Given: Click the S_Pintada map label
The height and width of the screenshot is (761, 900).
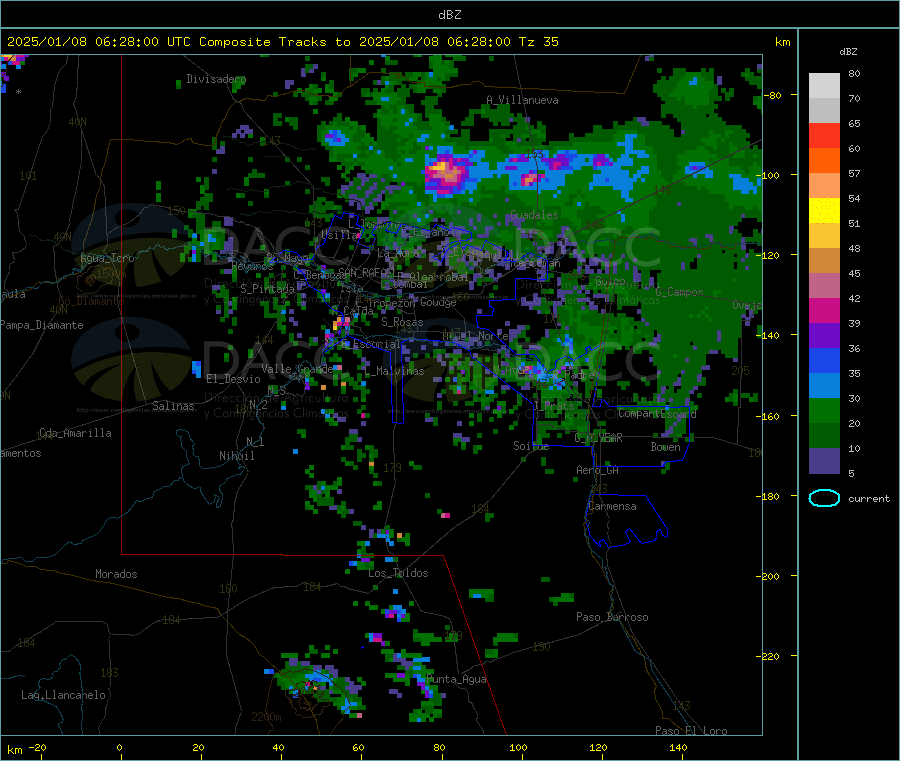Looking at the screenshot, I should click(x=267, y=289).
